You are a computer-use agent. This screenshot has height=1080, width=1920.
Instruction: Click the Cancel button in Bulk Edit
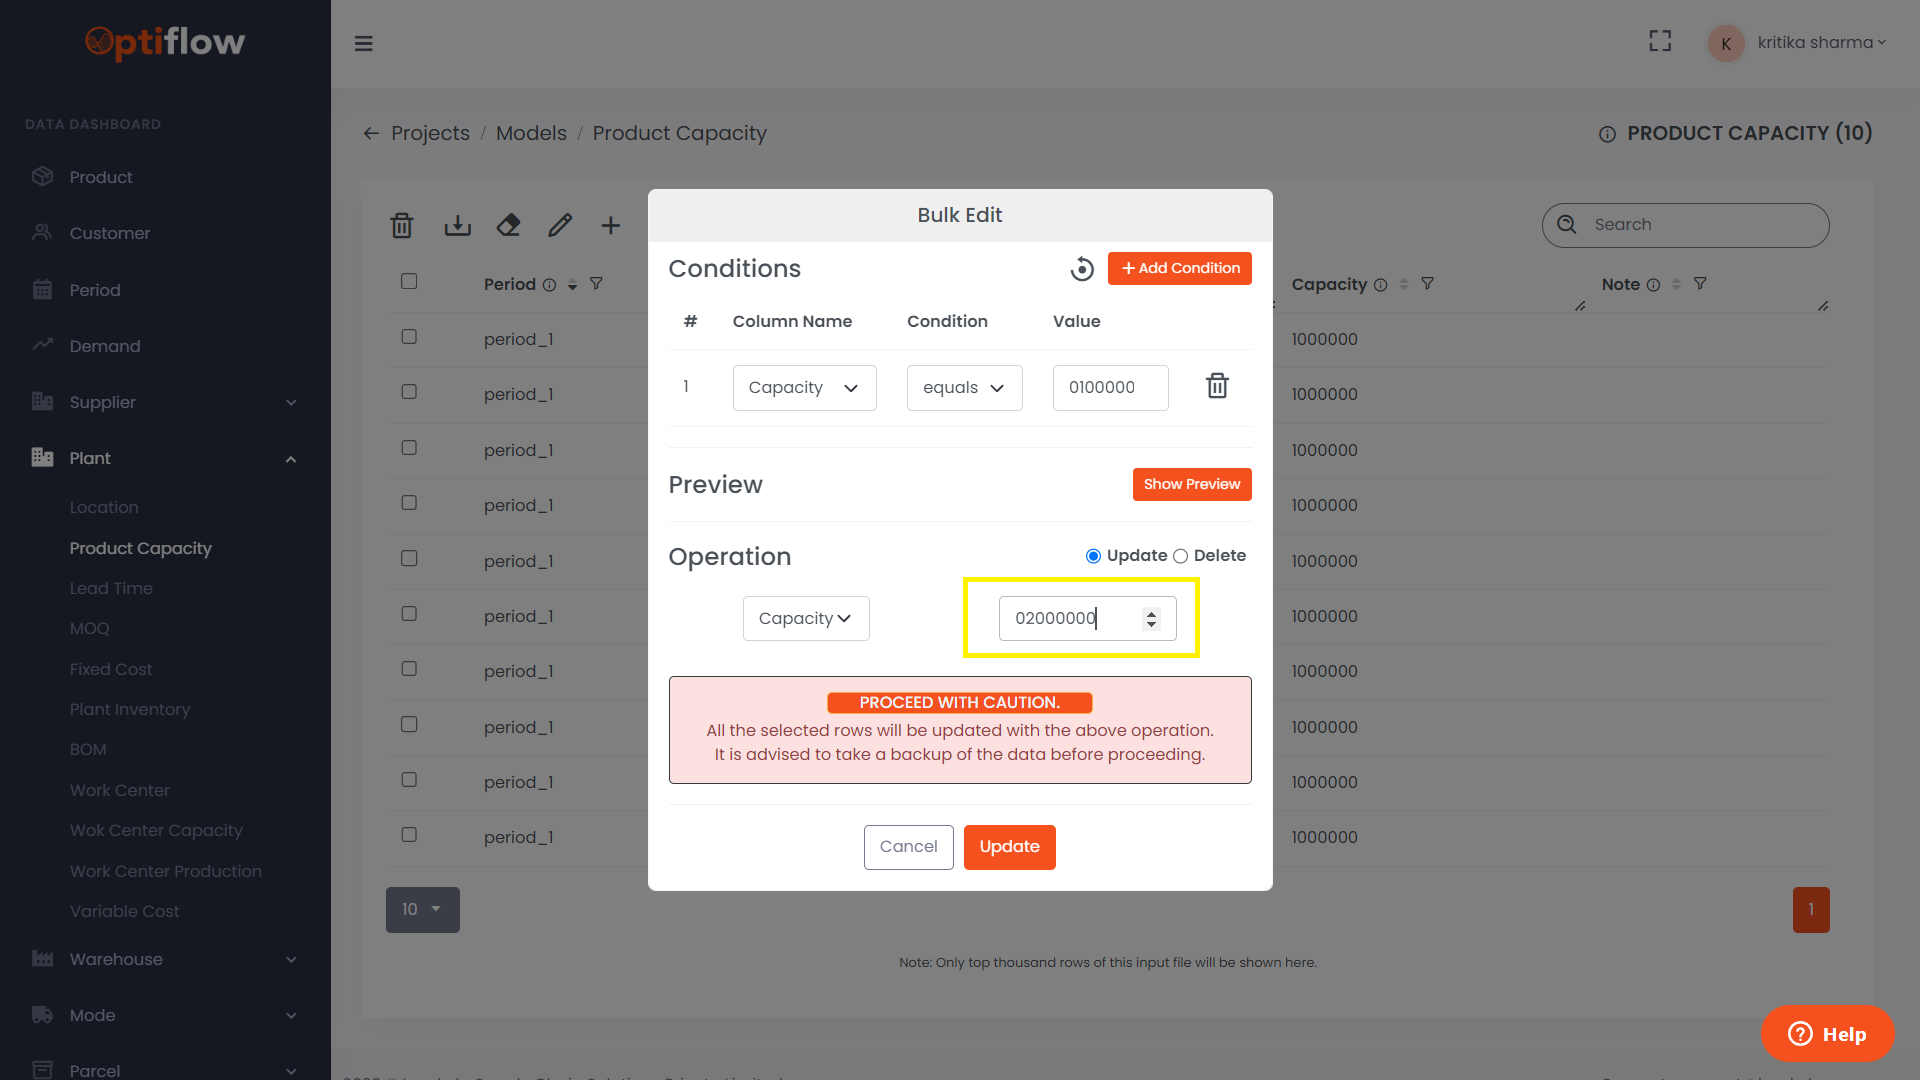(x=908, y=847)
